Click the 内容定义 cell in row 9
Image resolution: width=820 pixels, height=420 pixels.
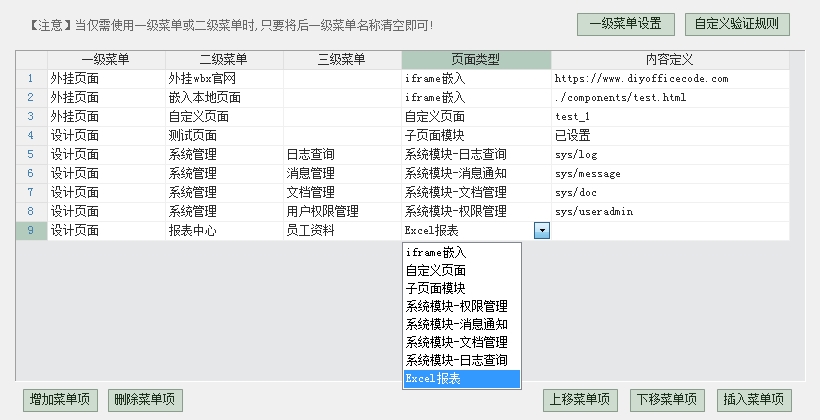tap(670, 231)
